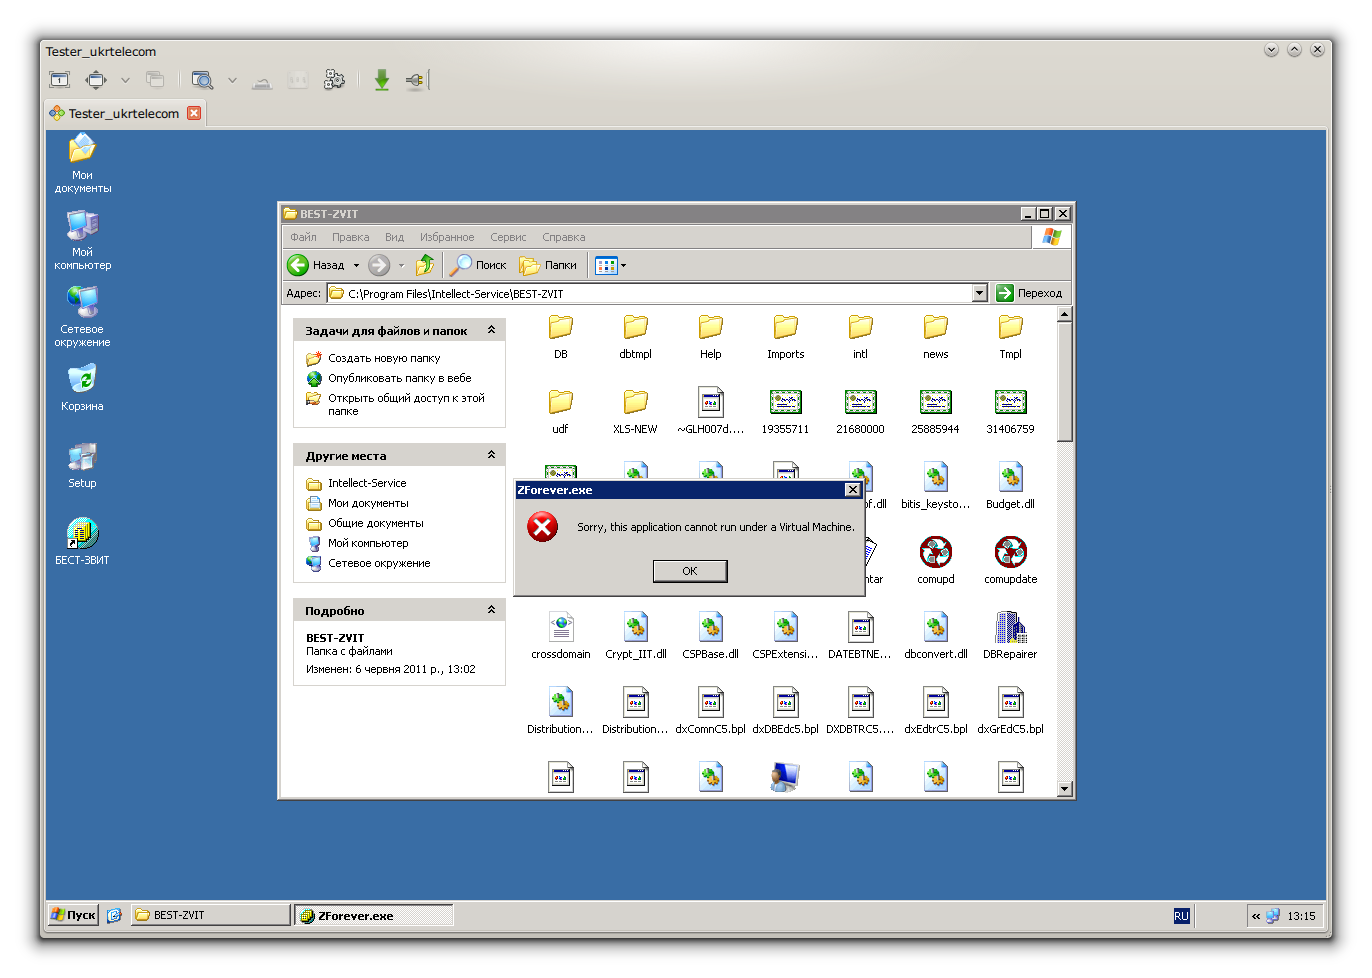Open the Избранное menu
Screen dimensions: 1372x978
click(x=447, y=237)
